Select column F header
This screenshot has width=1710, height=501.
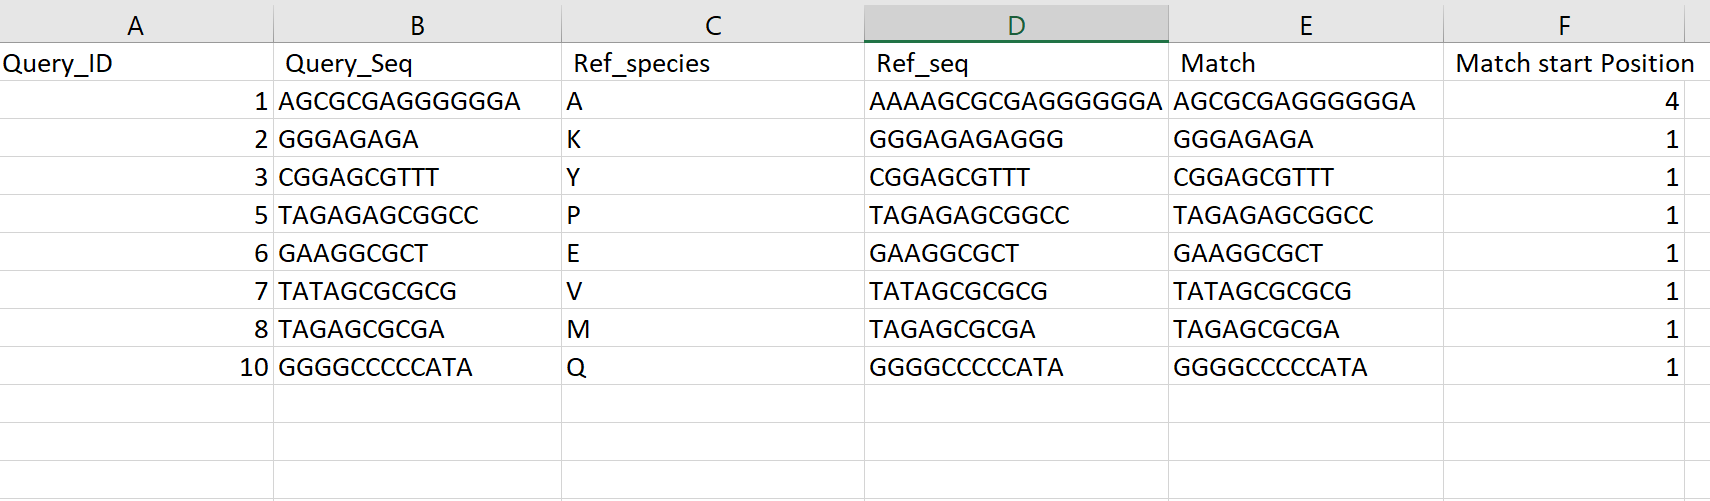[x=1564, y=25]
